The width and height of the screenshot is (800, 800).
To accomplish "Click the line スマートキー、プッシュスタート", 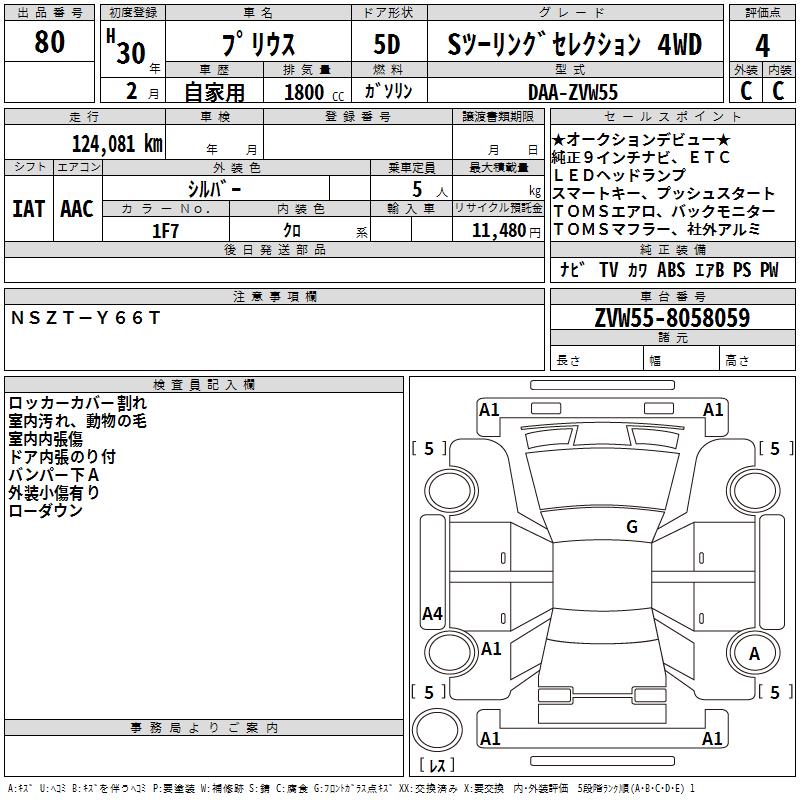I will click(x=664, y=193).
